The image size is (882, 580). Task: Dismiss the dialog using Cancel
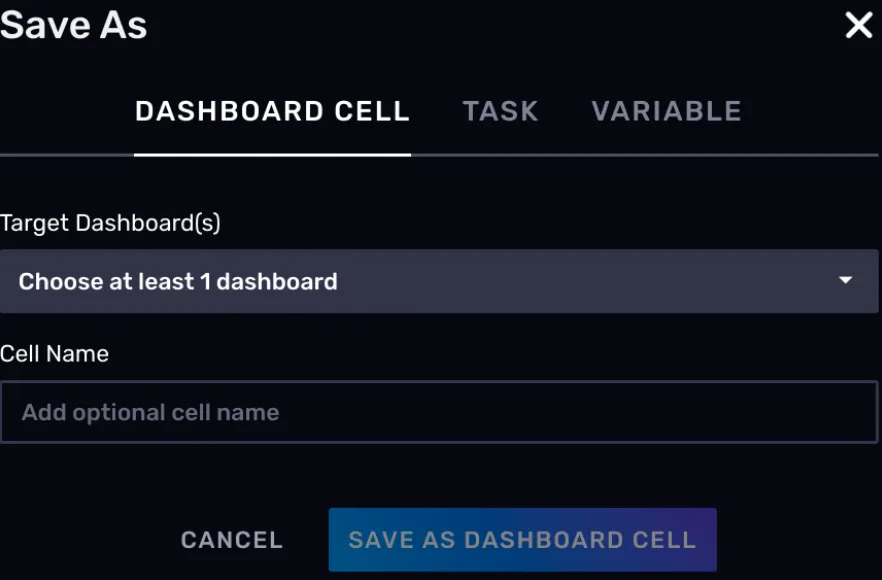pyautogui.click(x=232, y=540)
